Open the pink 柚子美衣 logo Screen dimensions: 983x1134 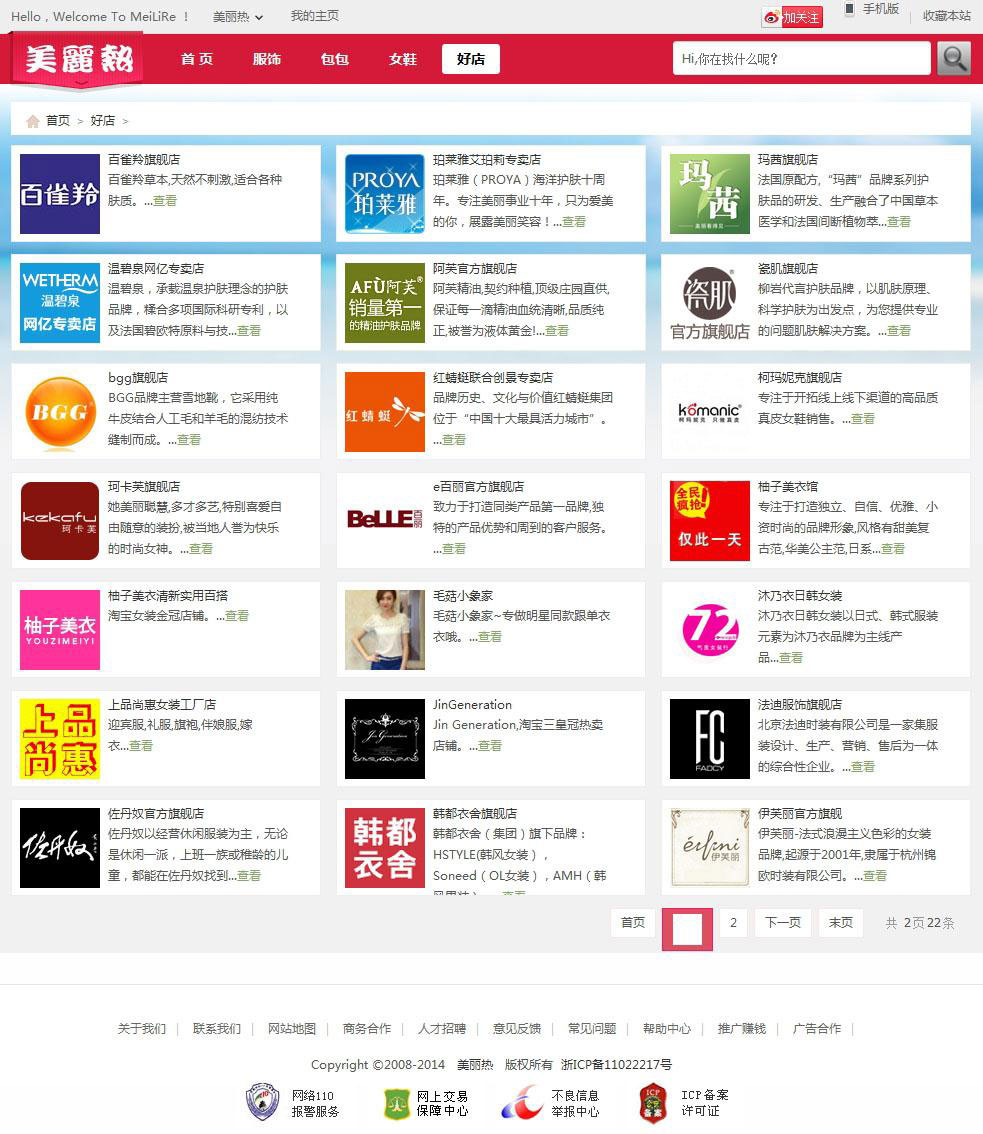point(60,630)
